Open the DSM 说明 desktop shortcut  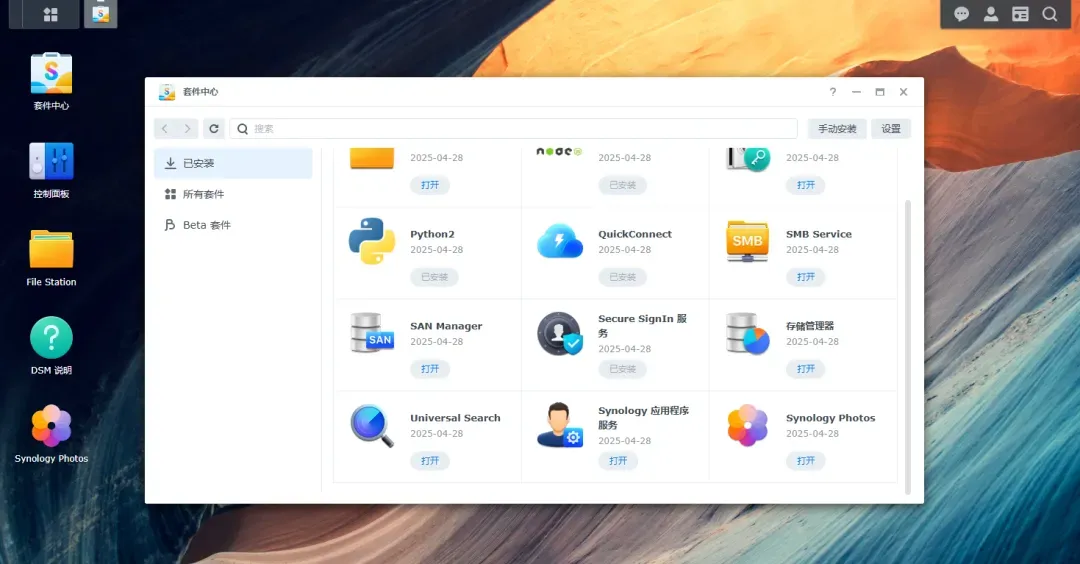[51, 346]
